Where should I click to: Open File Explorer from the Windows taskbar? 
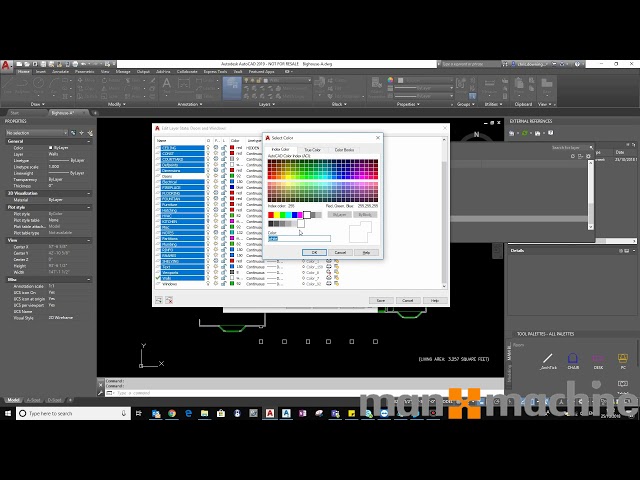pos(204,413)
